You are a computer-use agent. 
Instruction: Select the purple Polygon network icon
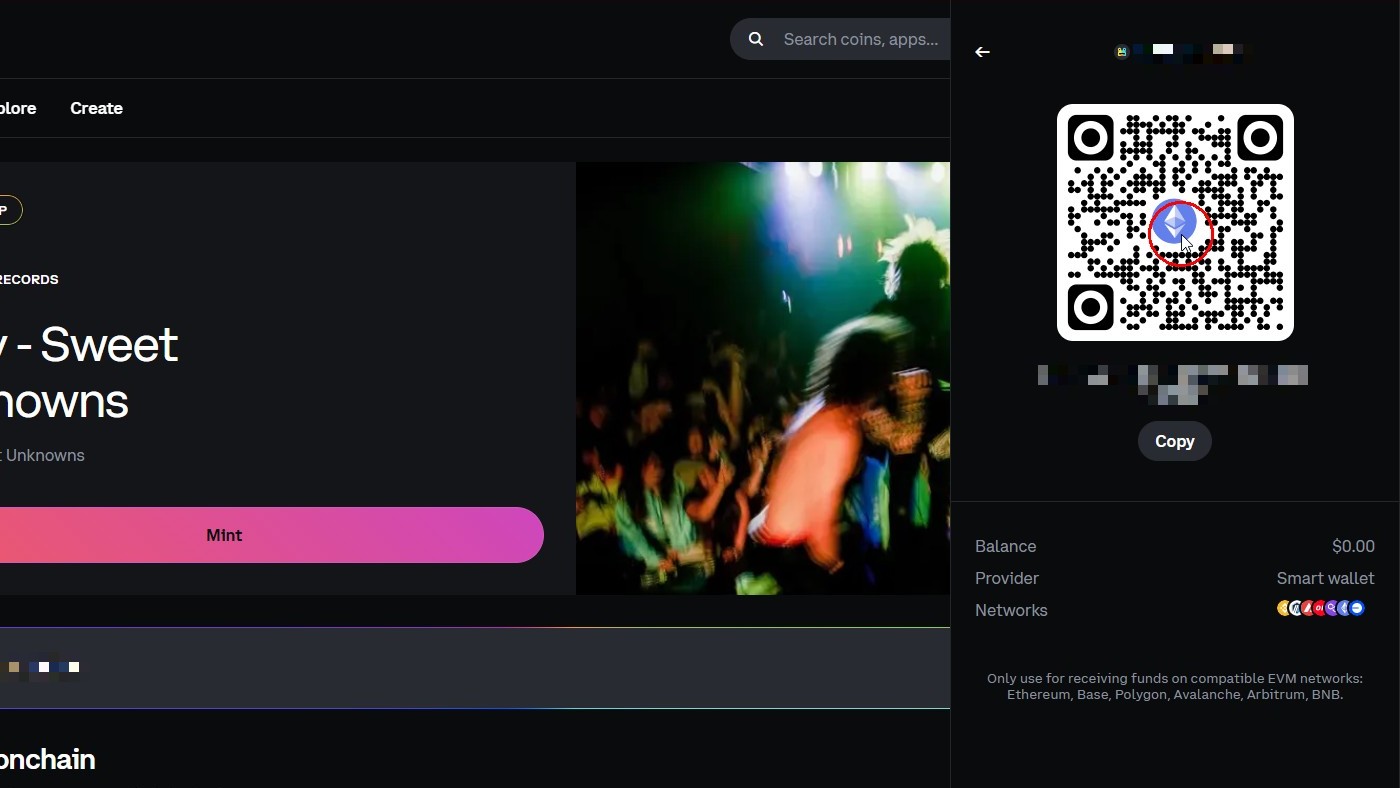1332,608
